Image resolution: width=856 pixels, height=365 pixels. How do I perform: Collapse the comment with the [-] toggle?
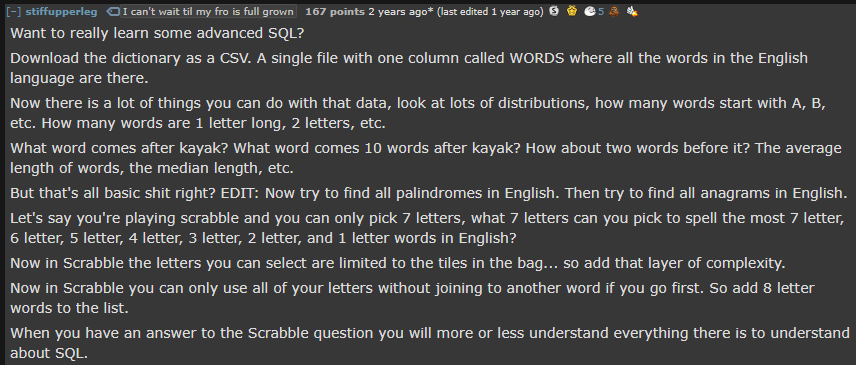14,12
